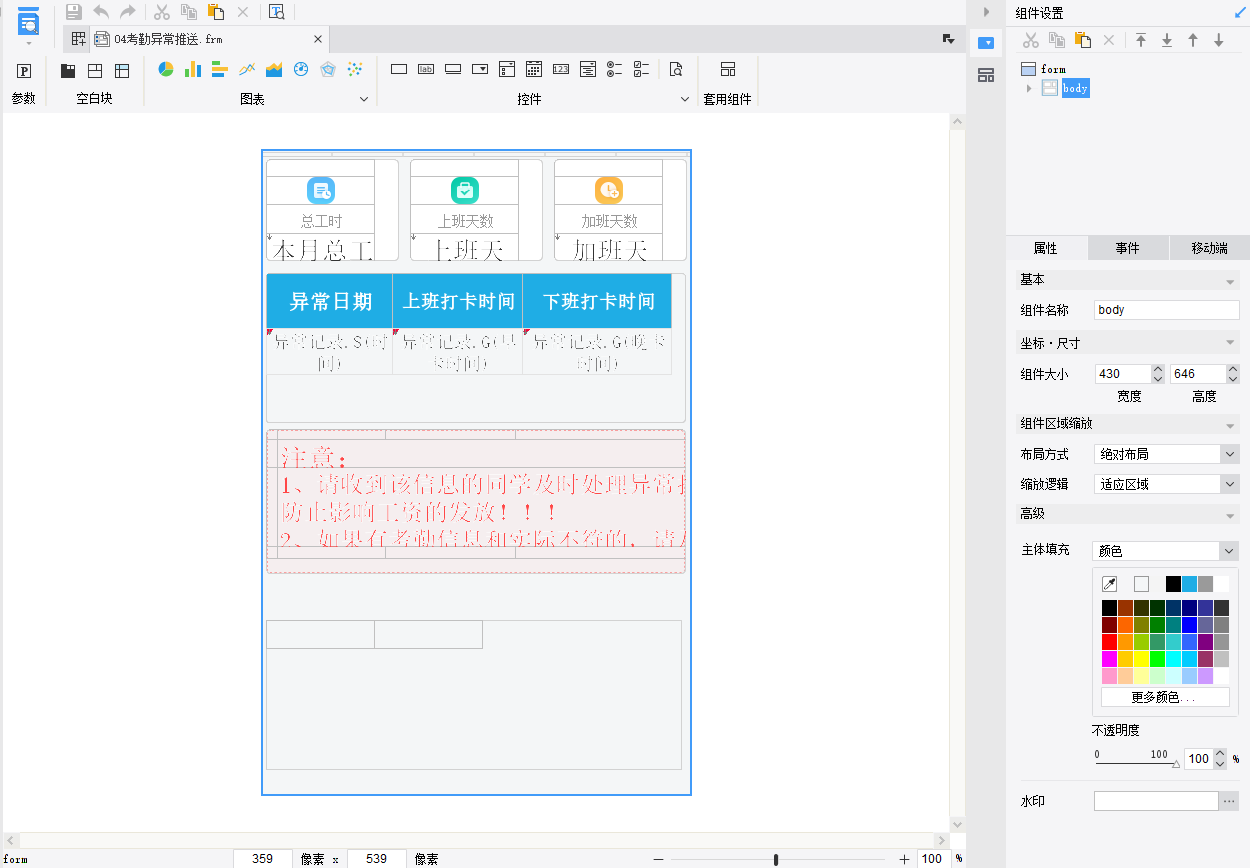Switch to the 属性 tab
The image size is (1250, 868).
coord(1046,248)
